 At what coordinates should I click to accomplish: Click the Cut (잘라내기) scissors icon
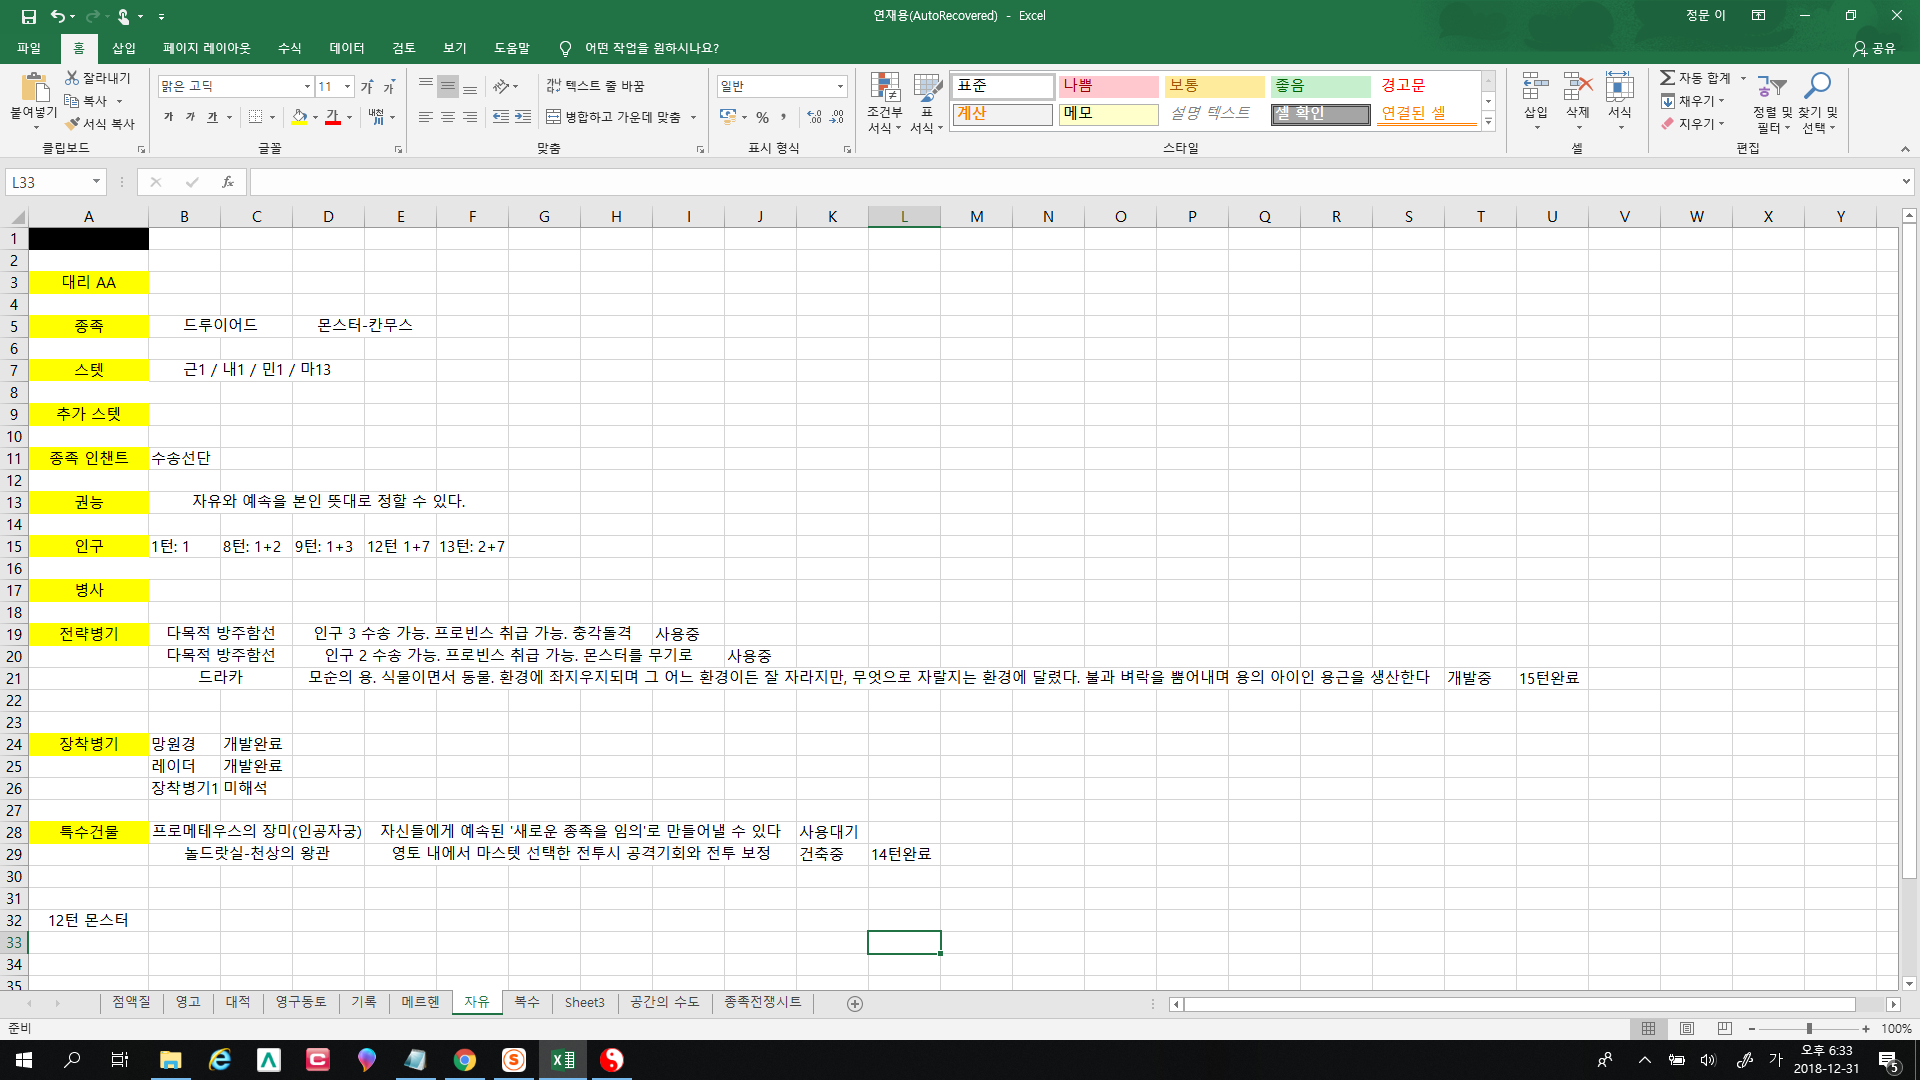tap(72, 78)
